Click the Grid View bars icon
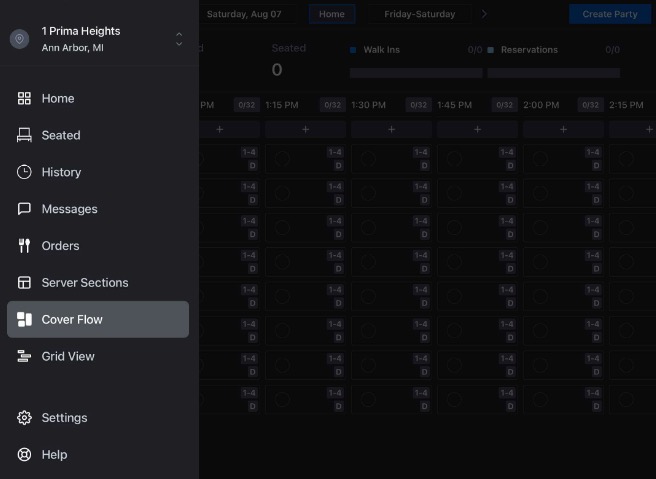 24,356
